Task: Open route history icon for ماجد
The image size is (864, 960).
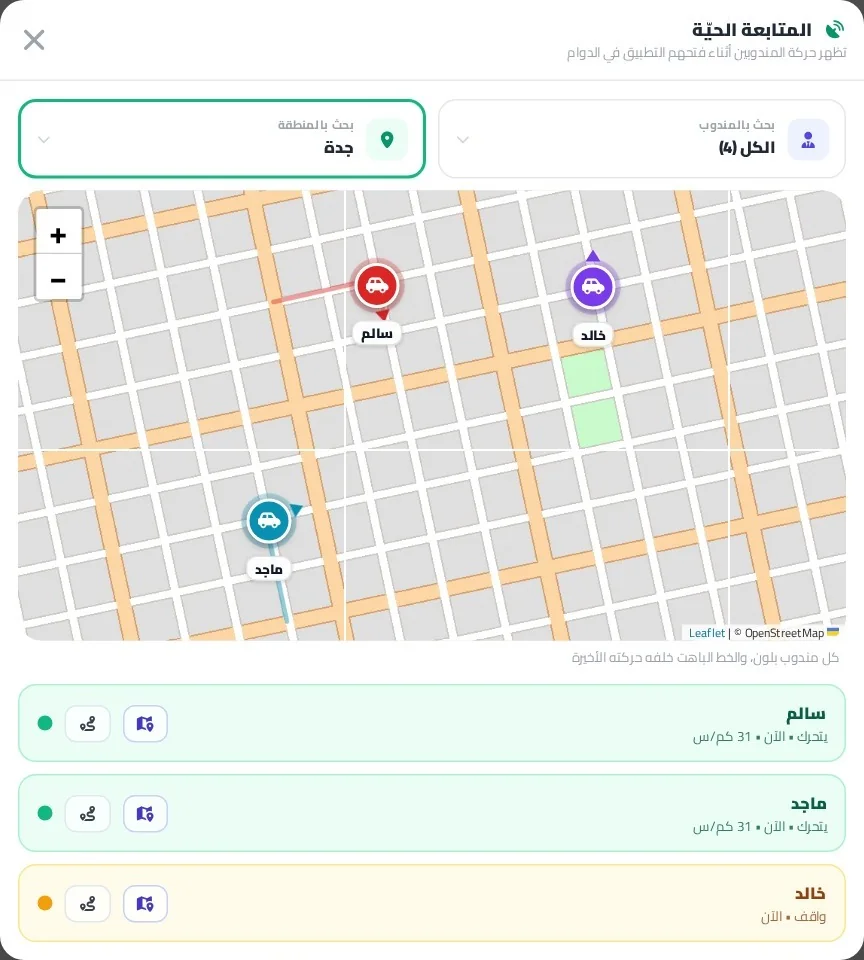Action: click(88, 814)
